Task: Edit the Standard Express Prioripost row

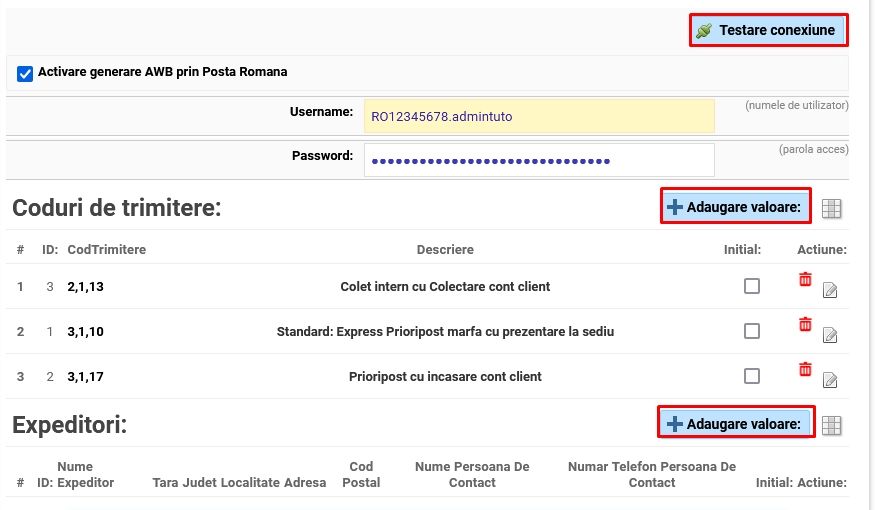Action: (x=830, y=335)
